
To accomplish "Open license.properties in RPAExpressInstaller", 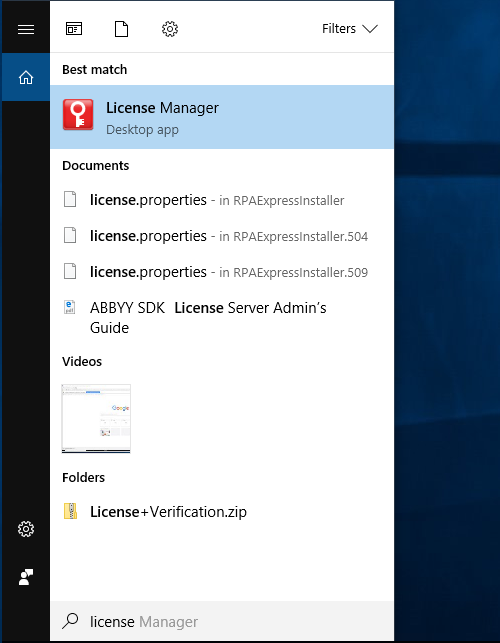I will (x=222, y=200).
